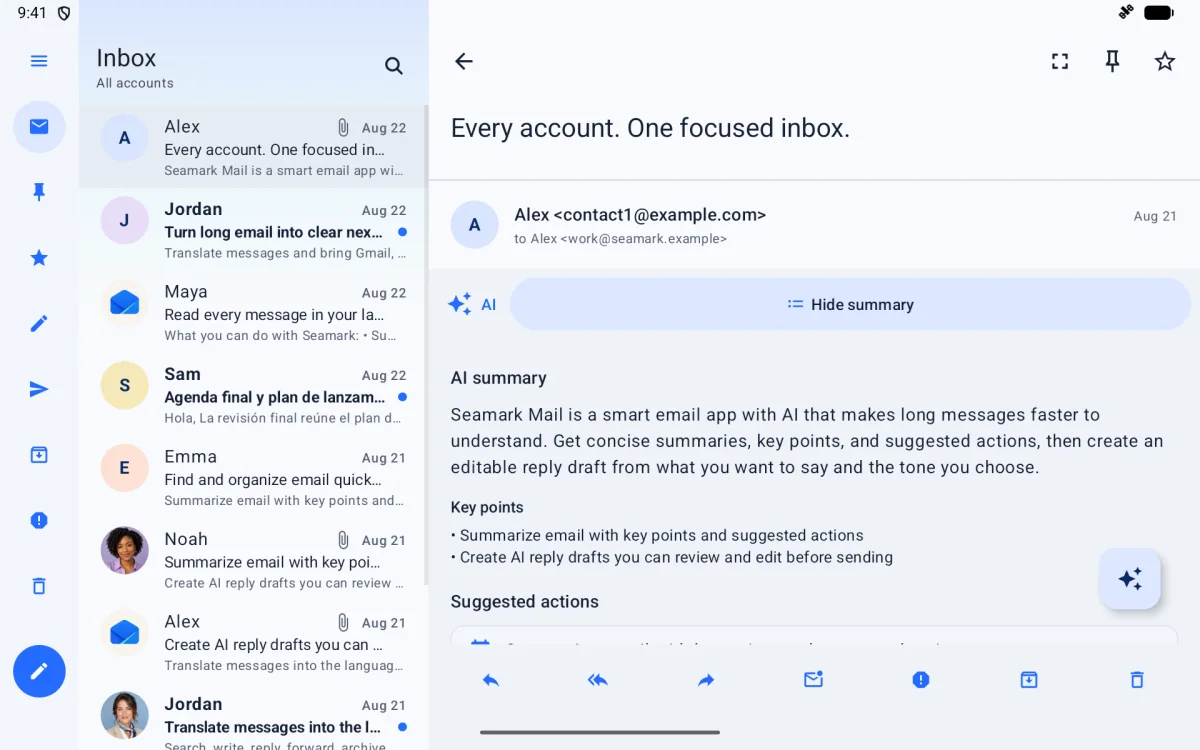
Task: Open Alex's email 'Every account. One focused in...'
Action: pyautogui.click(x=253, y=147)
